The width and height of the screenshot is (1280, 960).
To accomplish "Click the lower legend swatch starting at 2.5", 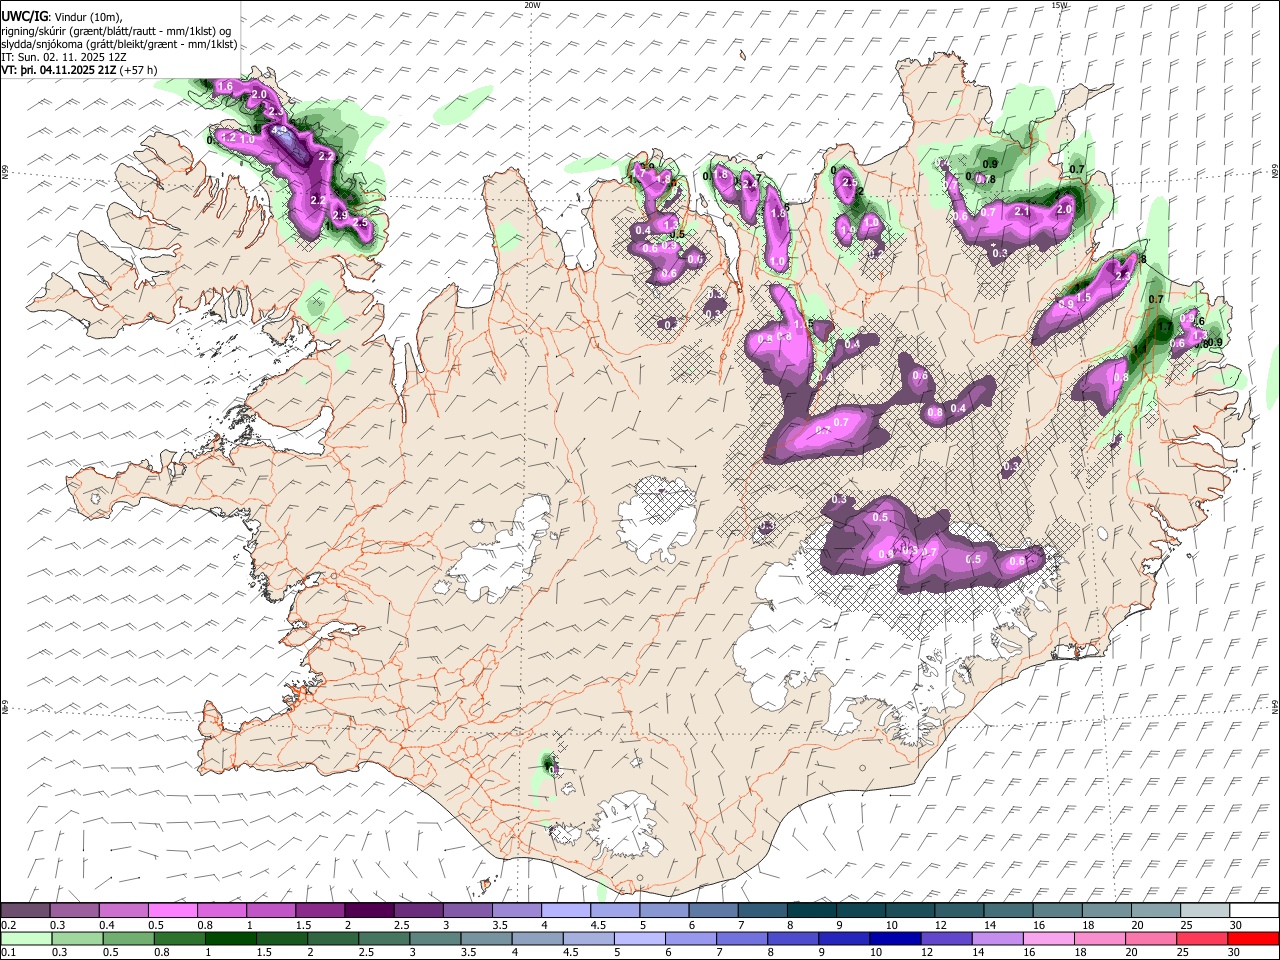I will [x=384, y=938].
